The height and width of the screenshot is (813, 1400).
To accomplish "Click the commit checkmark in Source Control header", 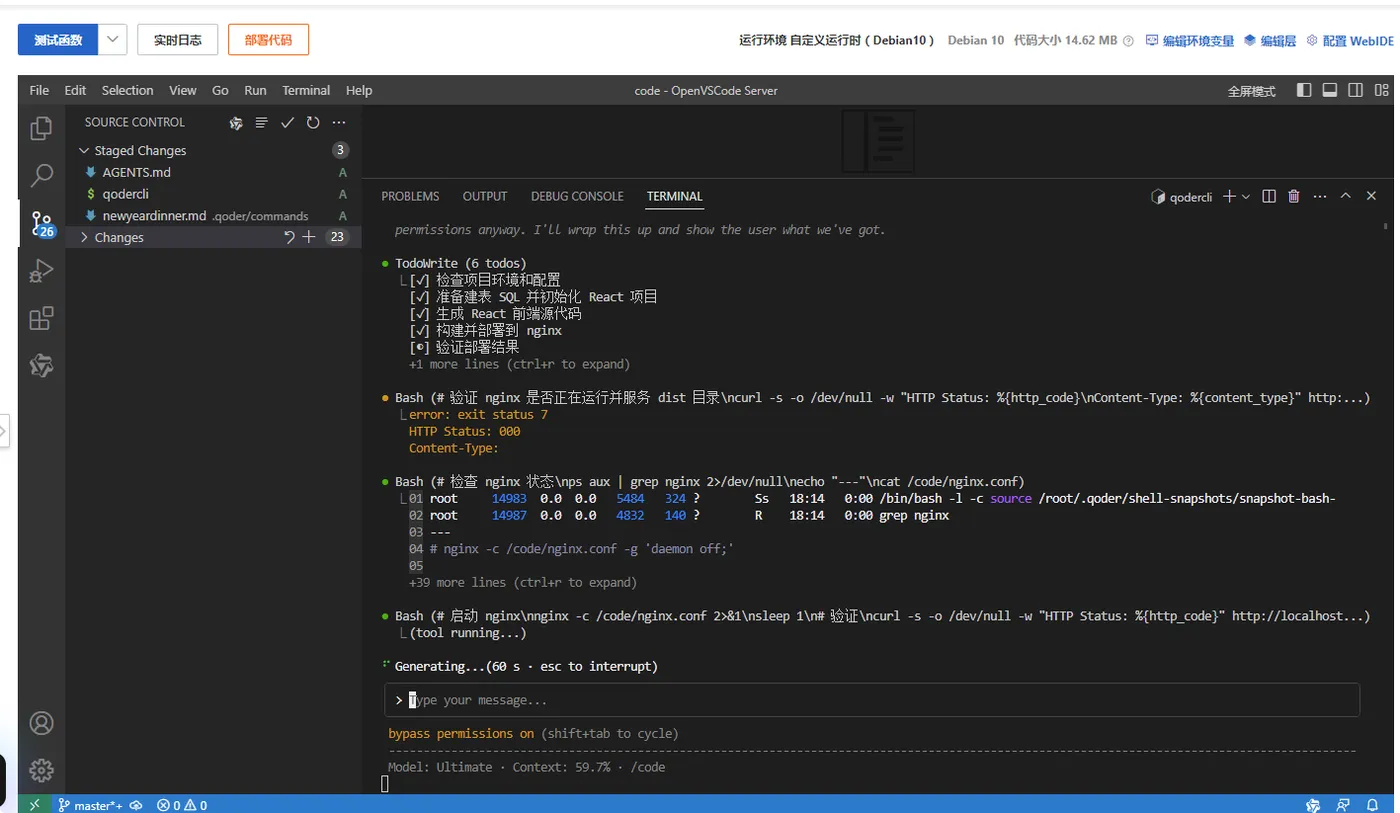I will pos(287,123).
